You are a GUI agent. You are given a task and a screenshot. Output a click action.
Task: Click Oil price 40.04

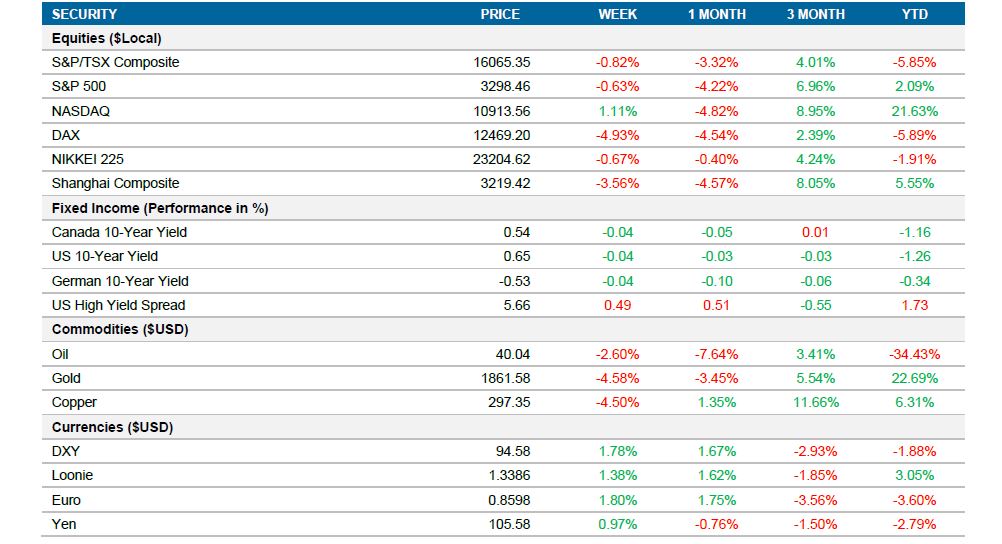(x=513, y=354)
